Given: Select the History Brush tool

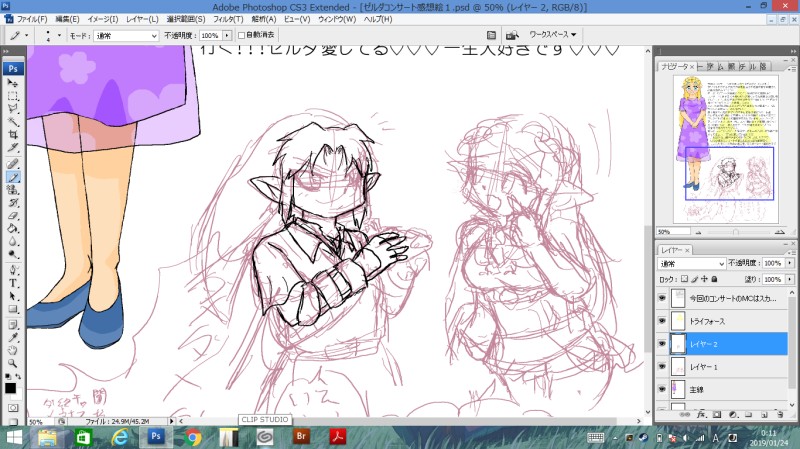Looking at the screenshot, I should coord(13,203).
